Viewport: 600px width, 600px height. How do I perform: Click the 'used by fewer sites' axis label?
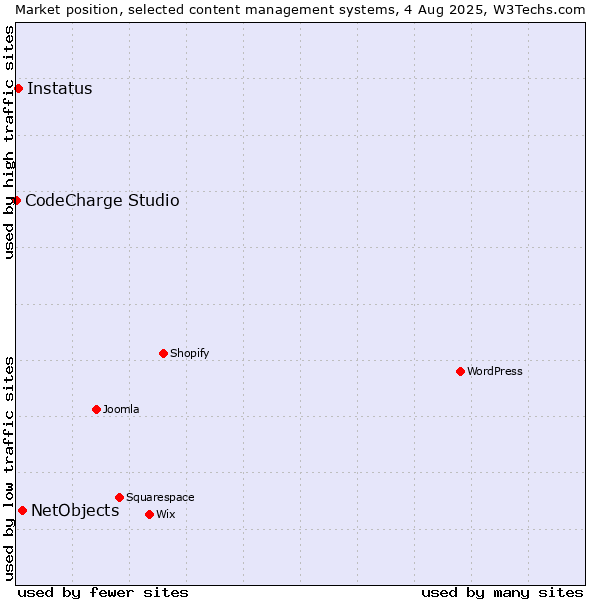pyautogui.click(x=103, y=593)
